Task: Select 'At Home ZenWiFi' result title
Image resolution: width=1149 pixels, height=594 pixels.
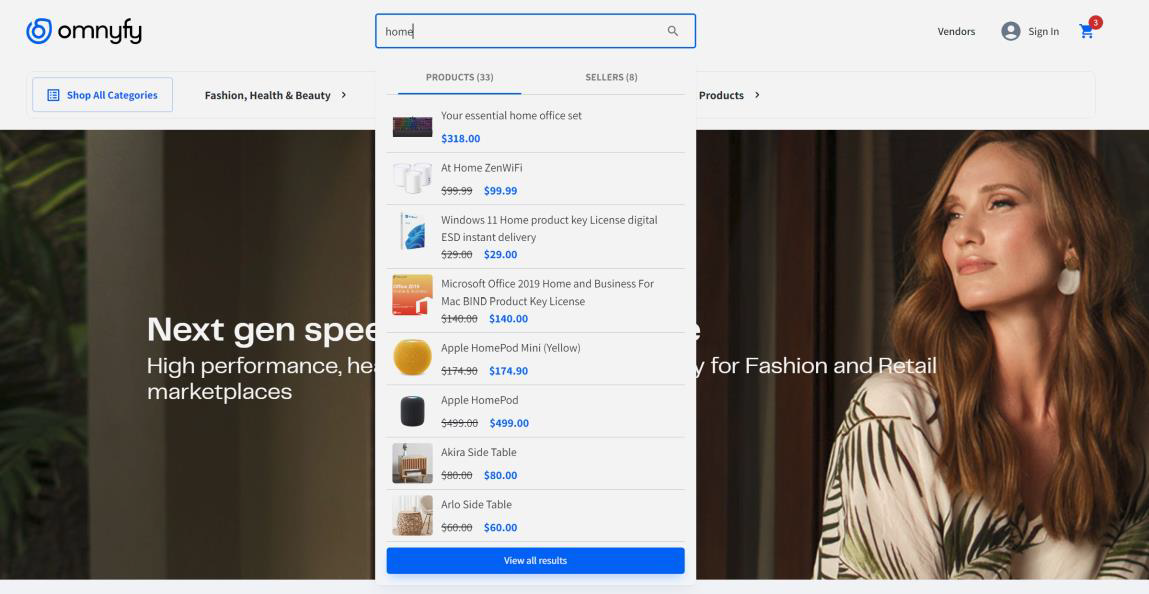Action: [x=481, y=168]
